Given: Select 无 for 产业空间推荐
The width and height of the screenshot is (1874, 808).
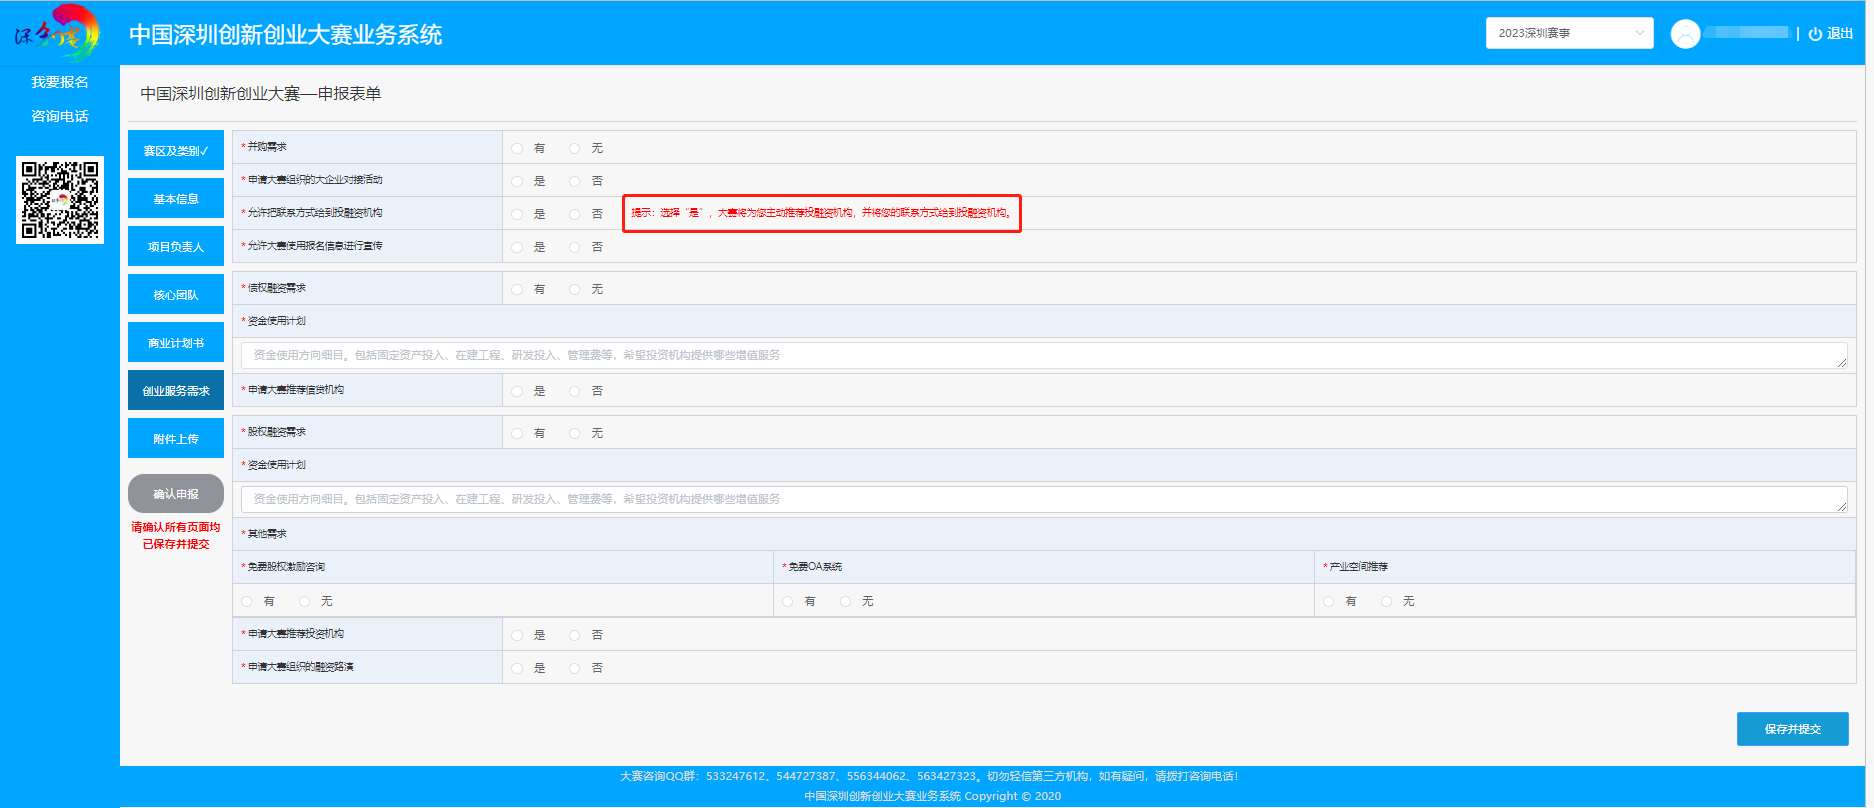Looking at the screenshot, I should [x=1387, y=601].
